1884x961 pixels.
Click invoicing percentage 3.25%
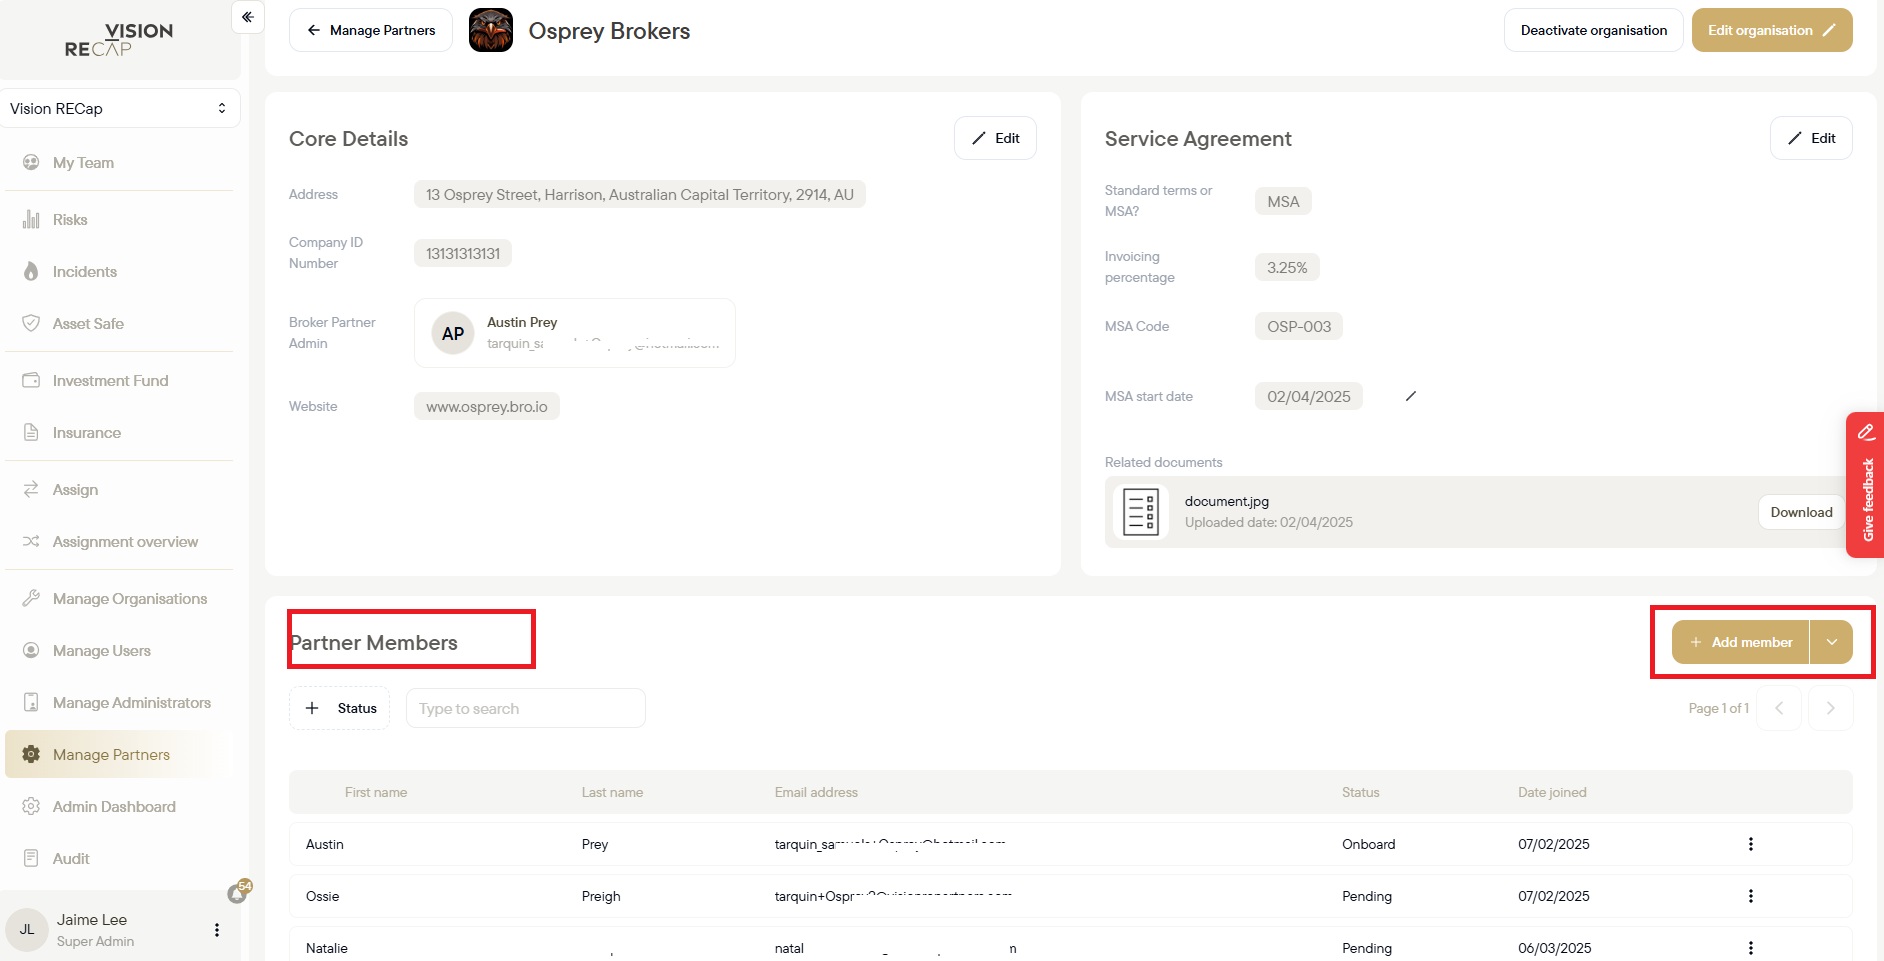(1287, 267)
